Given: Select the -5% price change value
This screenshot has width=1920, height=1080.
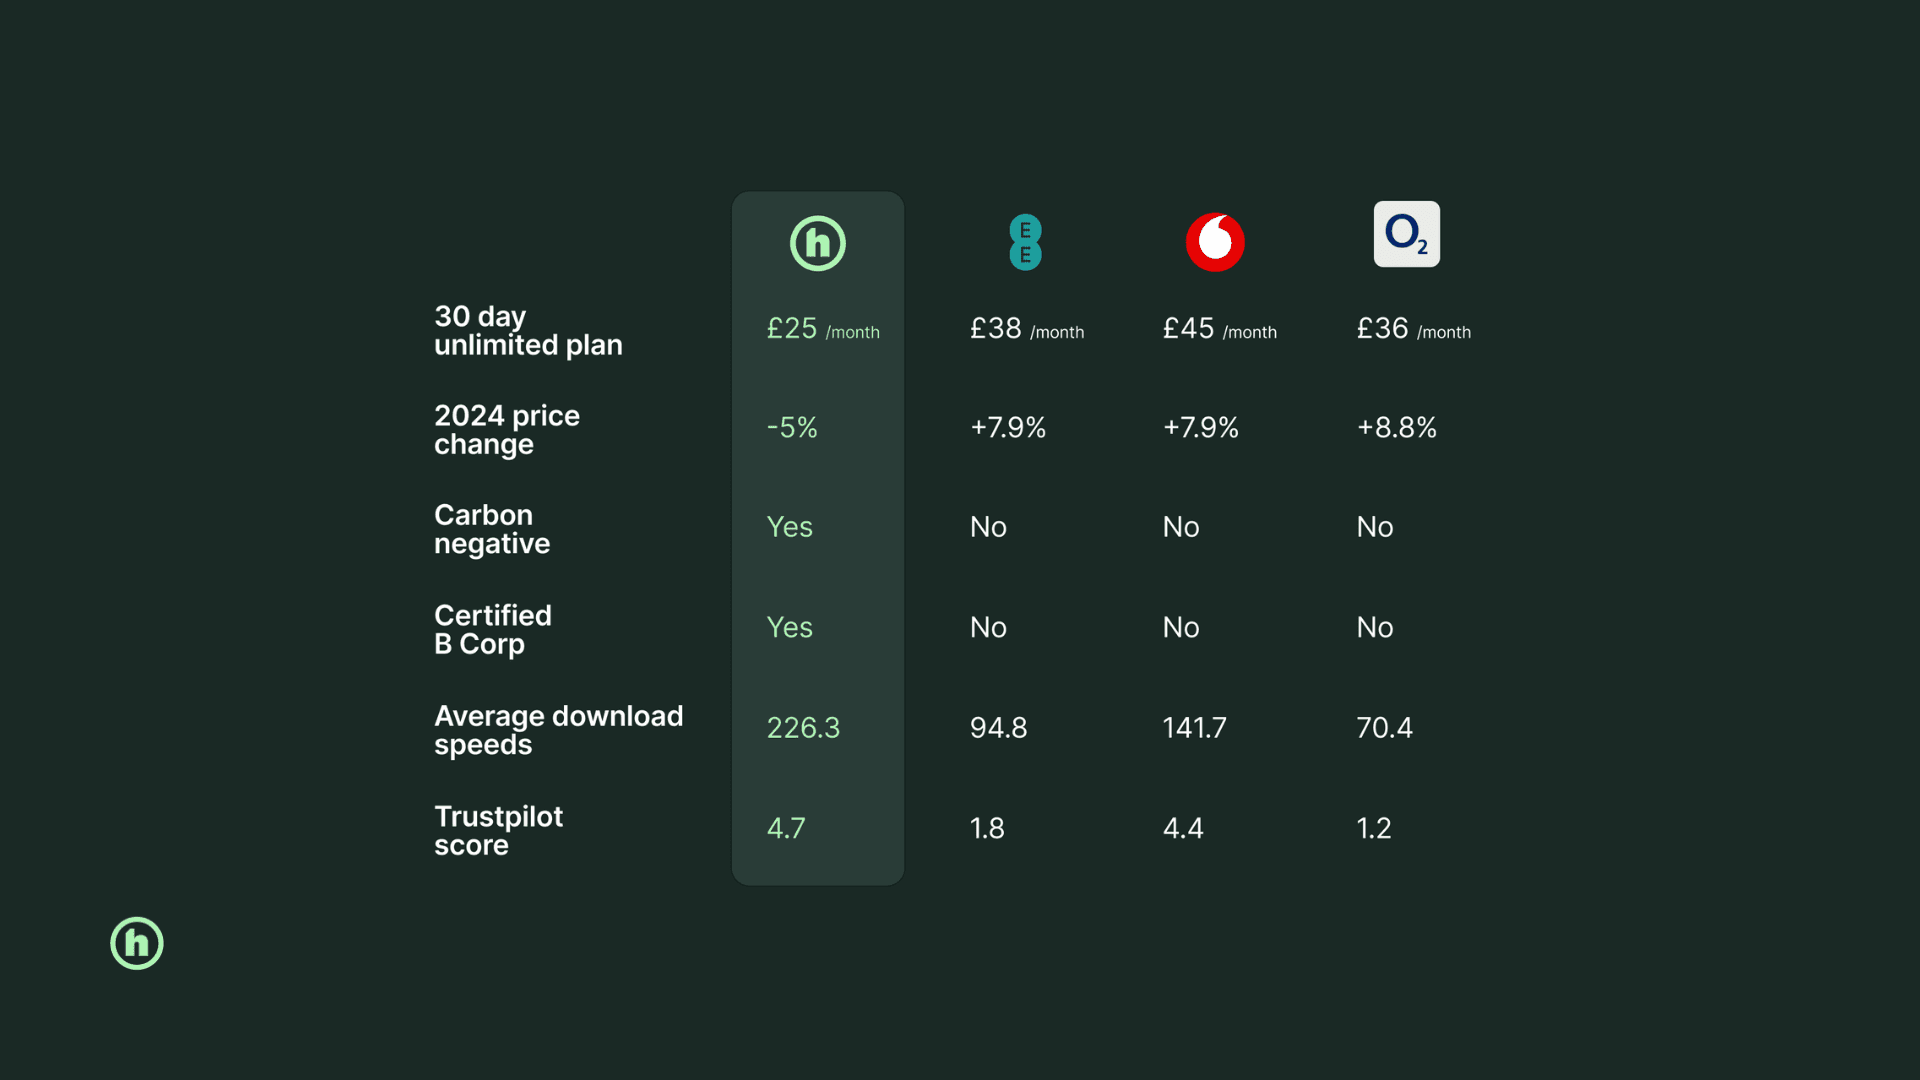Looking at the screenshot, I should click(x=792, y=428).
